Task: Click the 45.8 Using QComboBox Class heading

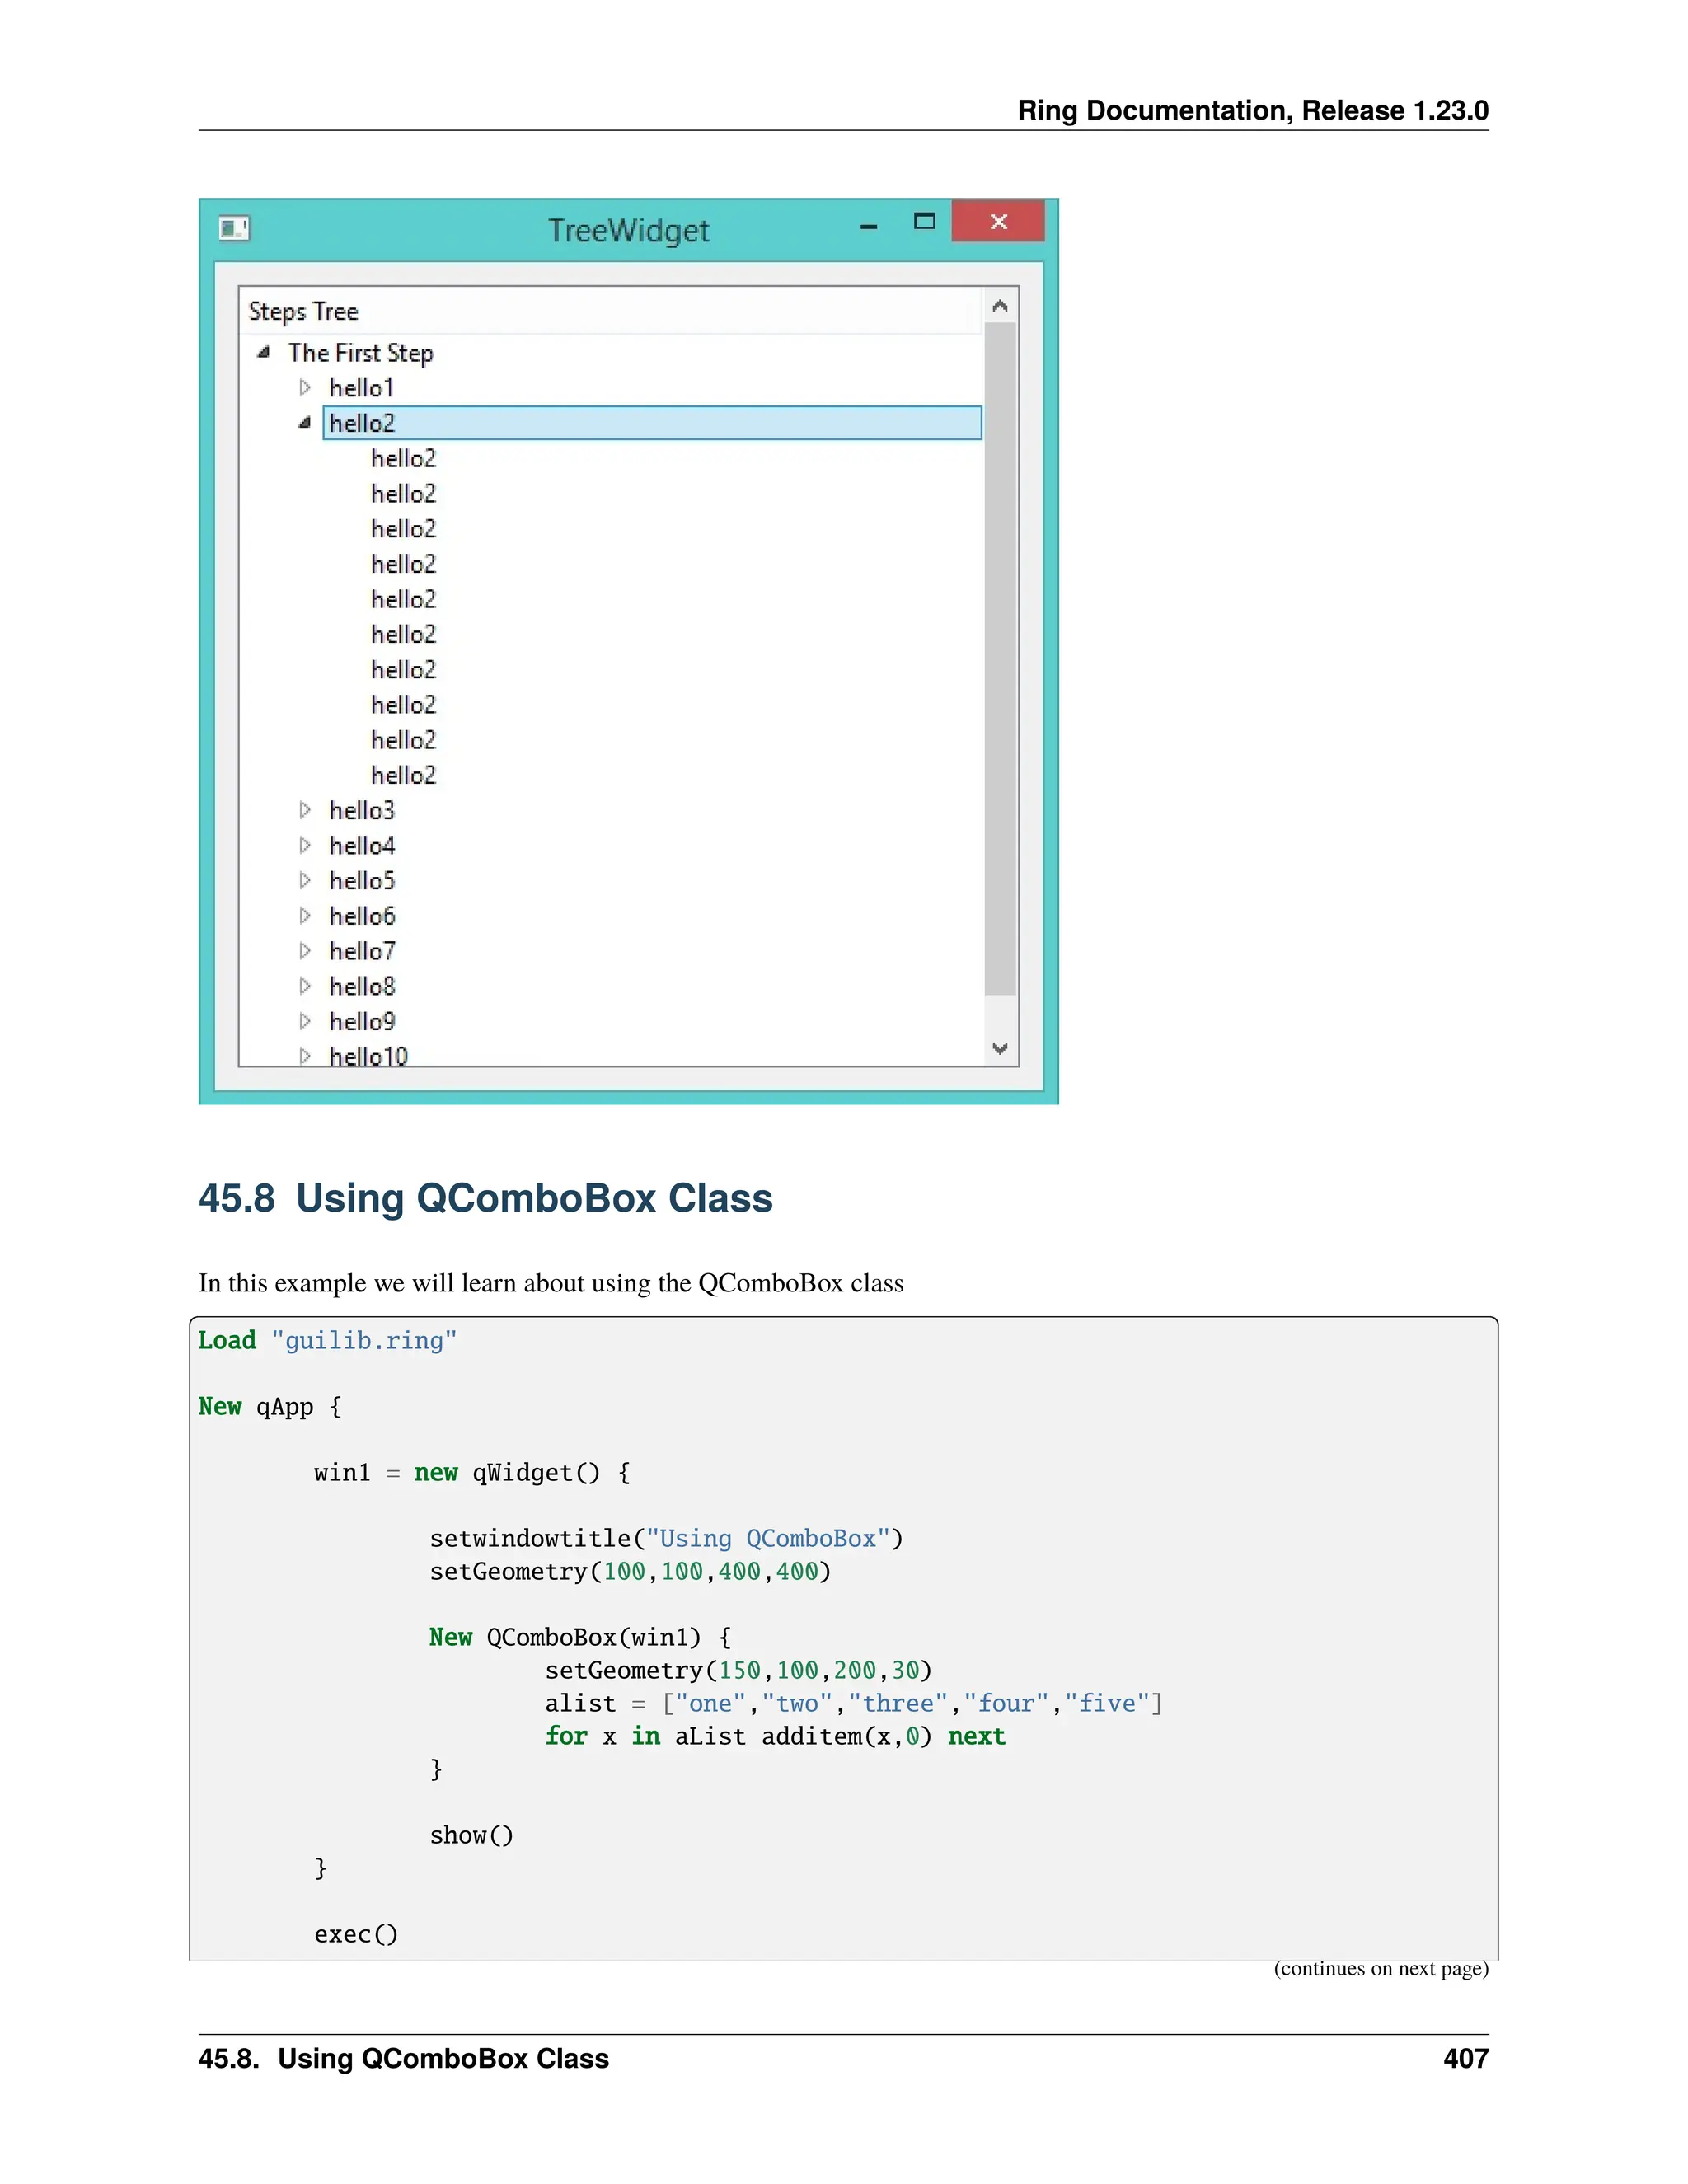Action: 485,1198
